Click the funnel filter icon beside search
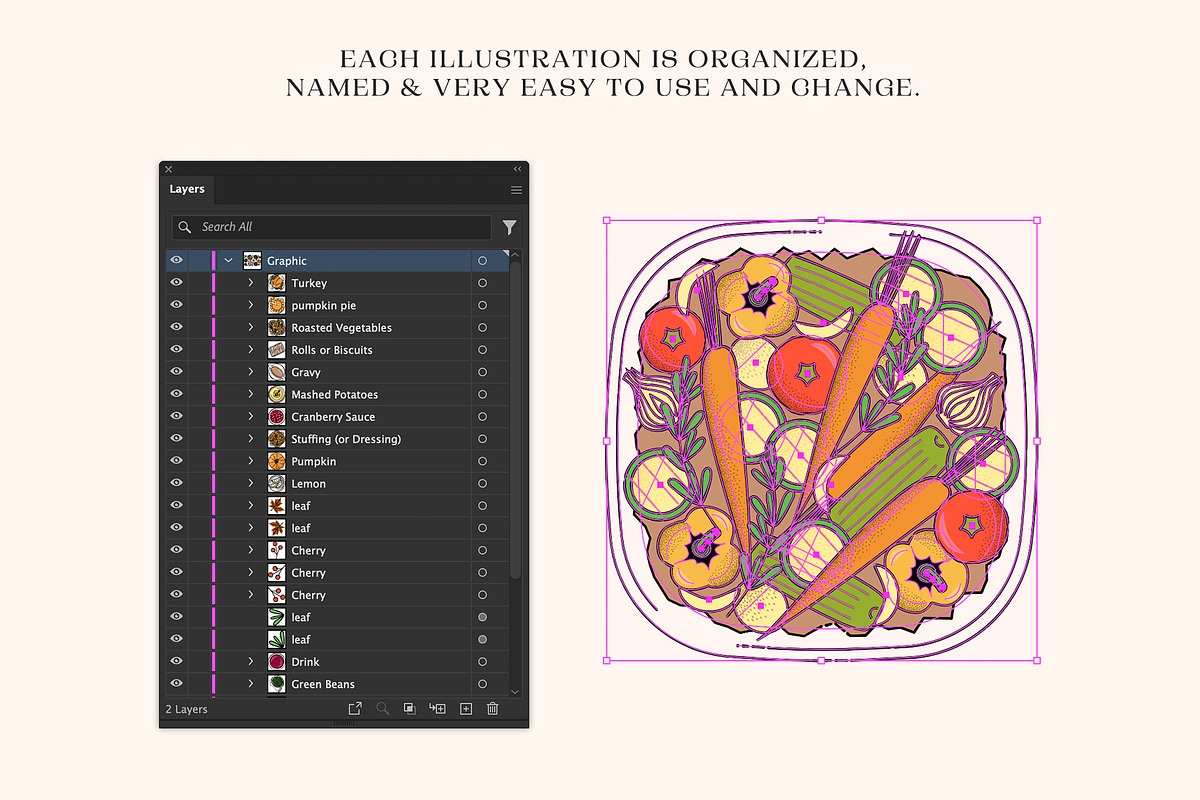Screen dimensions: 1200x800 pos(510,227)
